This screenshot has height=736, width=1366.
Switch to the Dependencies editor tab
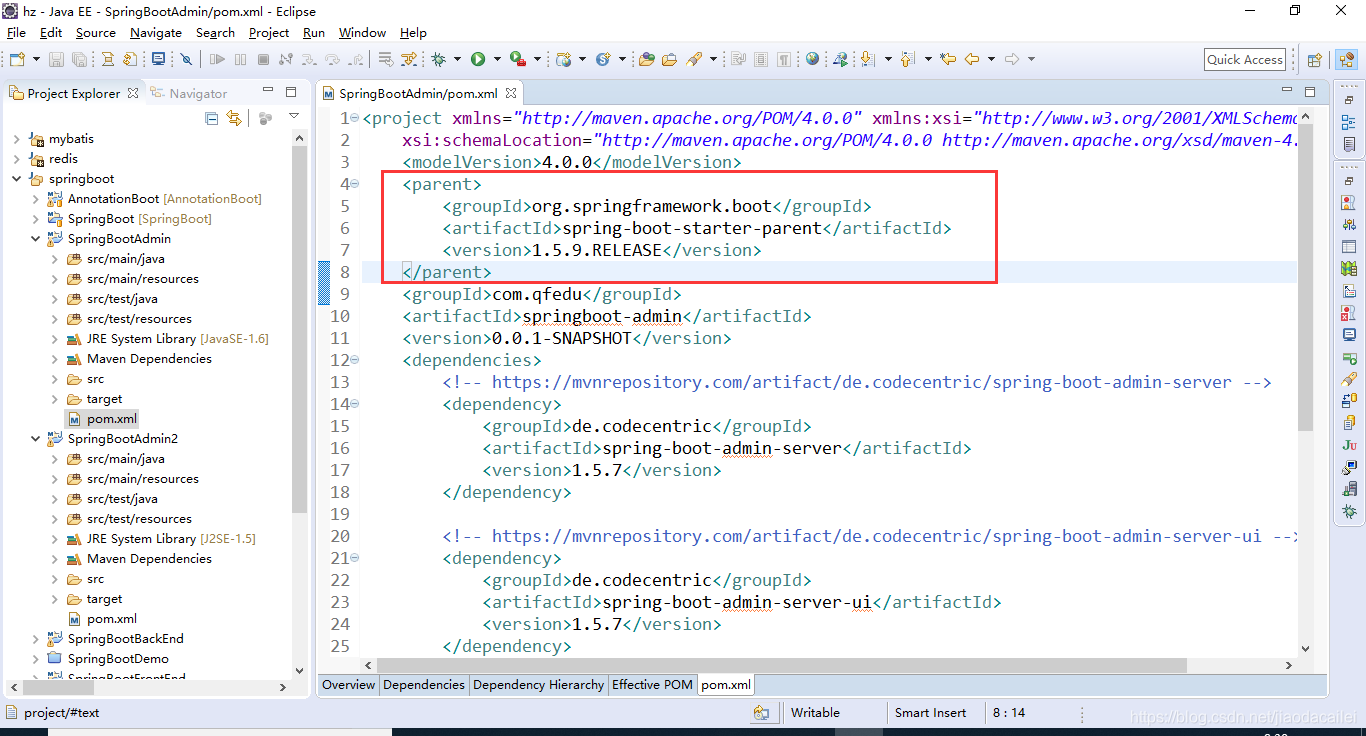tap(424, 685)
